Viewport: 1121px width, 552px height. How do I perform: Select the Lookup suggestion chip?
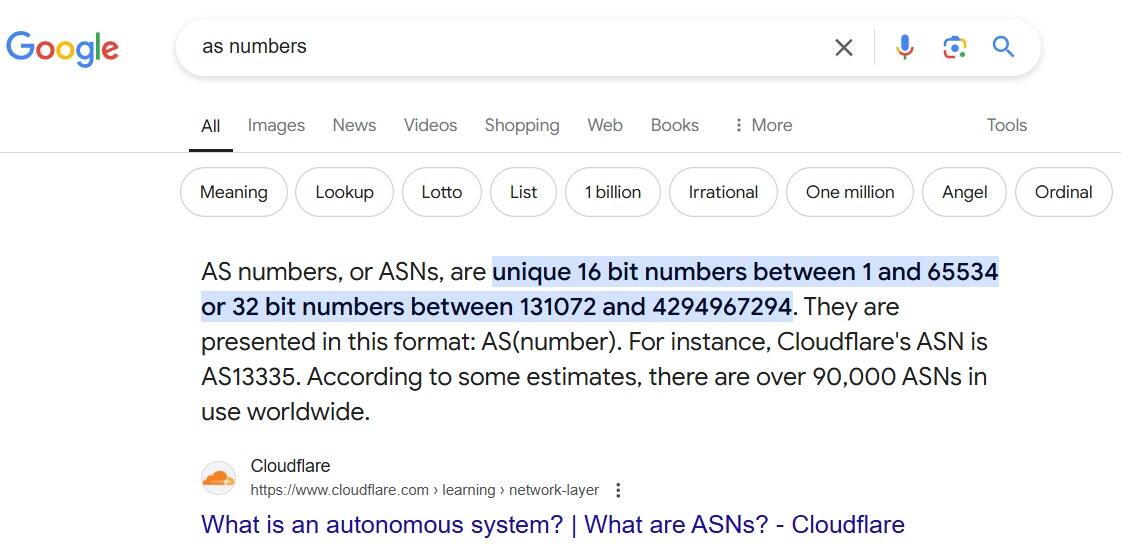pyautogui.click(x=345, y=192)
